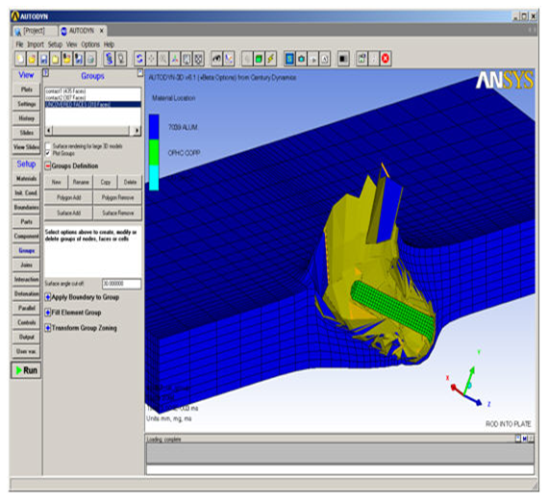Expand the Fill Element Group section
This screenshot has height=503, width=550.
click(48, 313)
